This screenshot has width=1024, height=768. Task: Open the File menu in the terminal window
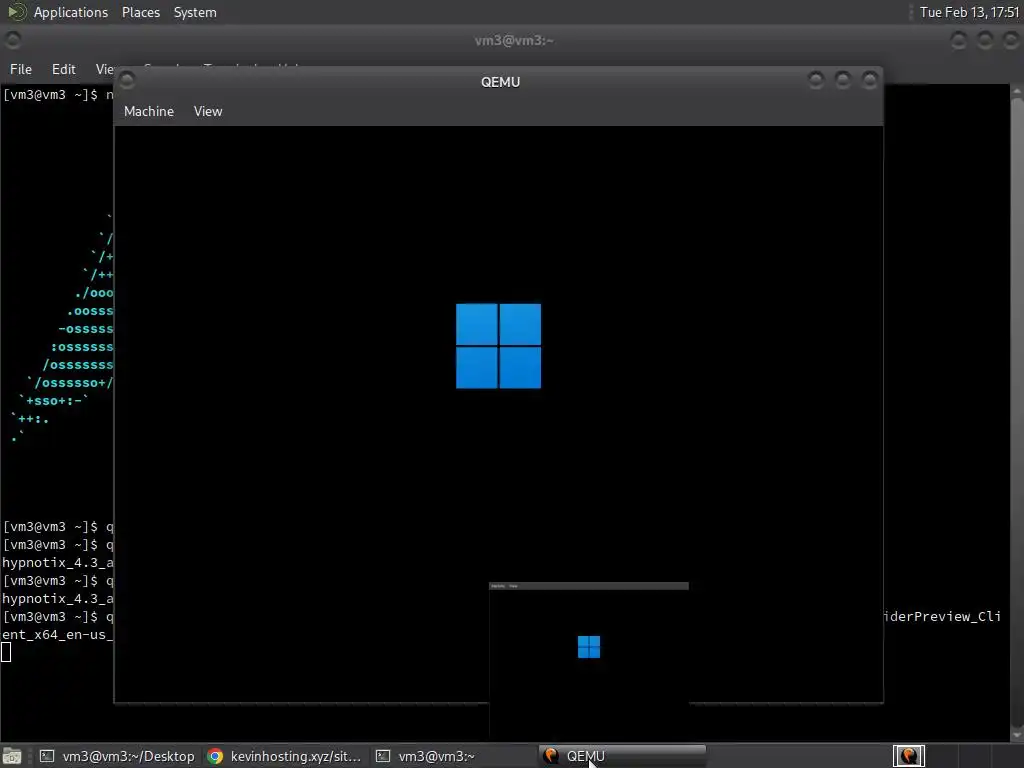point(20,69)
